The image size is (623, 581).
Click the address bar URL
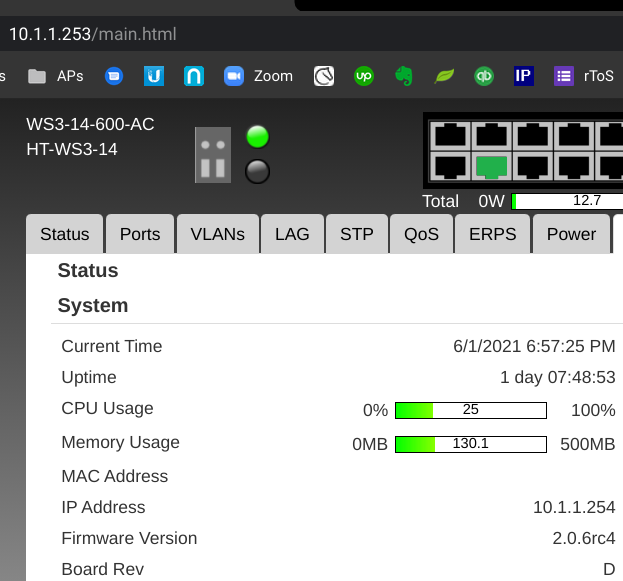point(93,34)
